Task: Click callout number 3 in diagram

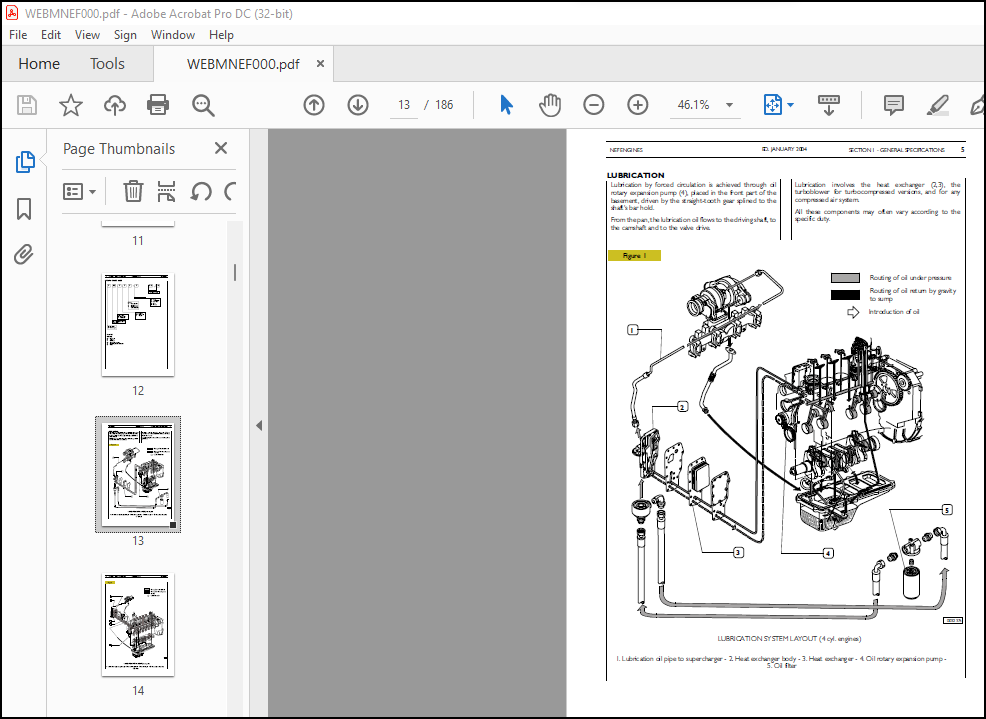Action: pyautogui.click(x=738, y=552)
